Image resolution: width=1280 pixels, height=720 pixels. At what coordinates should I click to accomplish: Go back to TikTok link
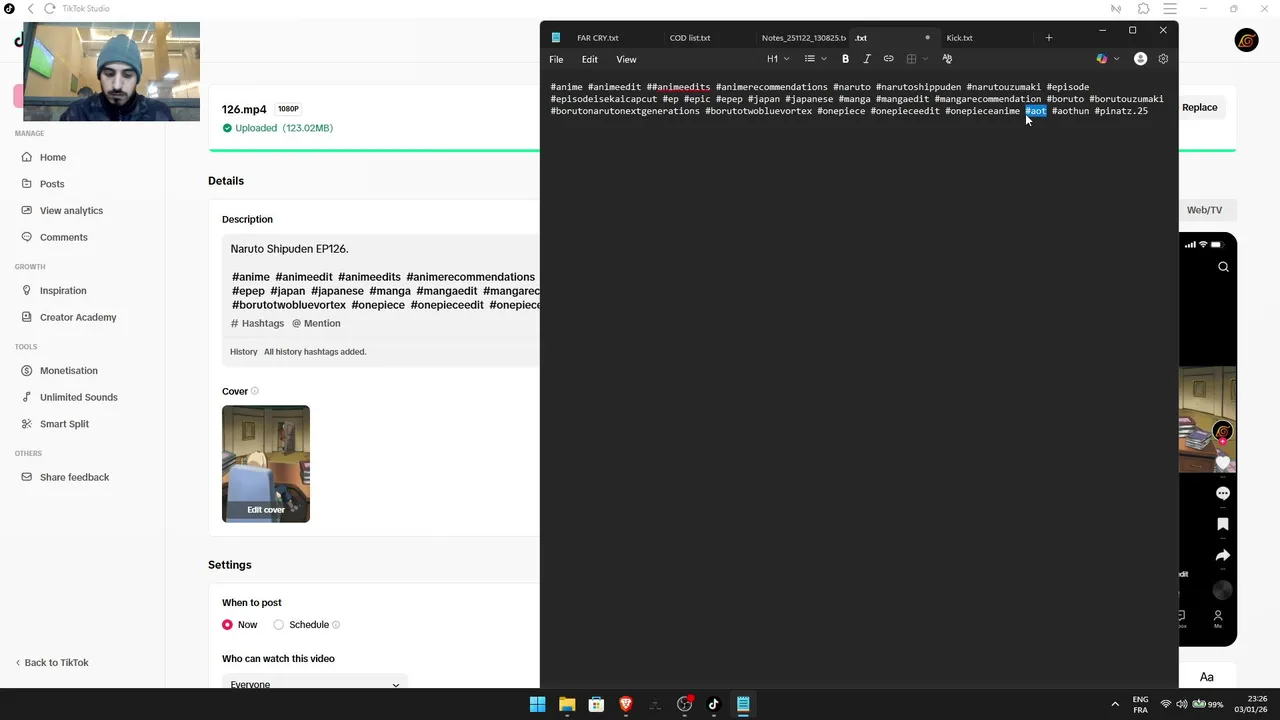(x=52, y=663)
